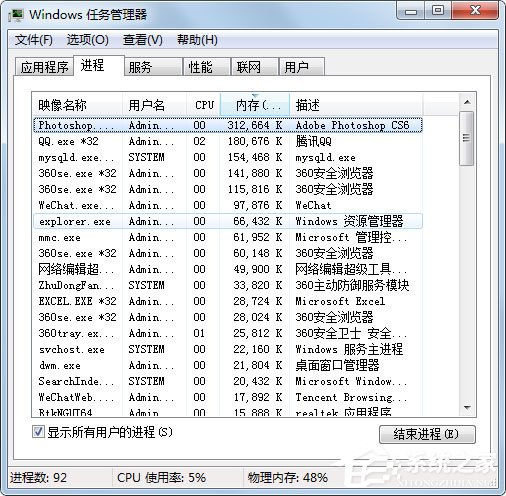The height and width of the screenshot is (496, 506).
Task: Select the 网络编辑超 process row
Action: (228, 269)
